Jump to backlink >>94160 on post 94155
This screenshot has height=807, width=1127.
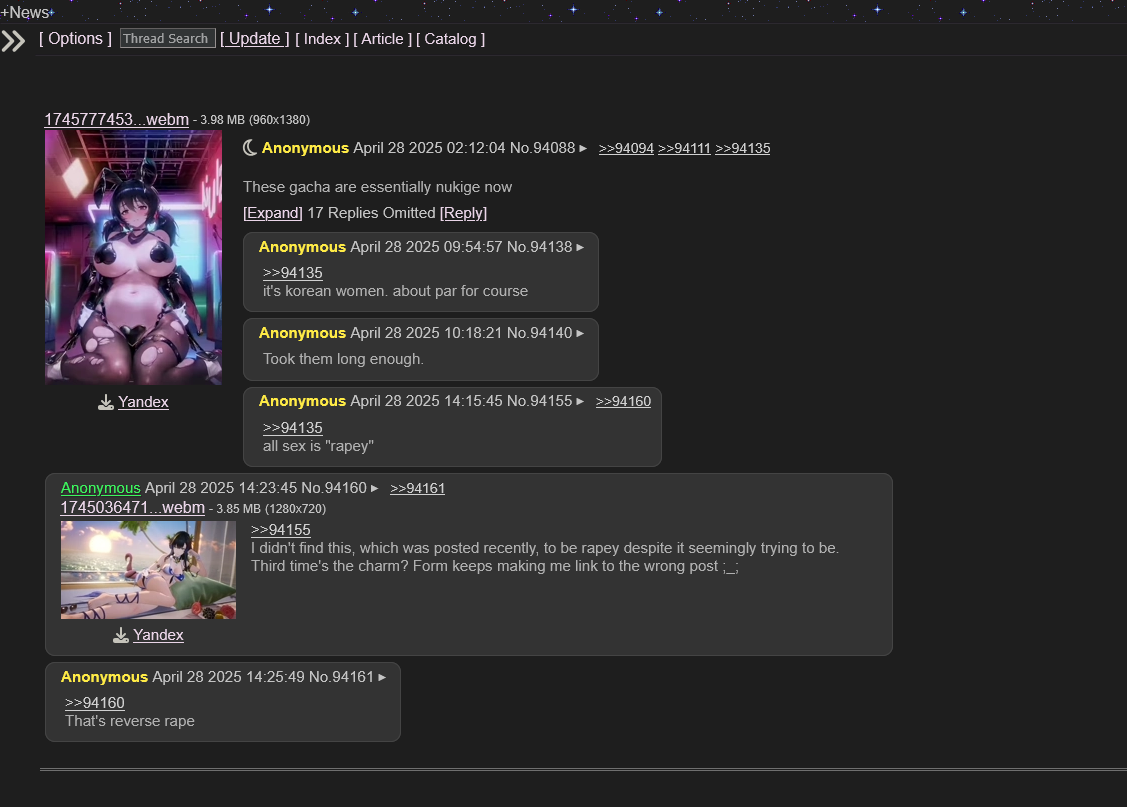(623, 402)
